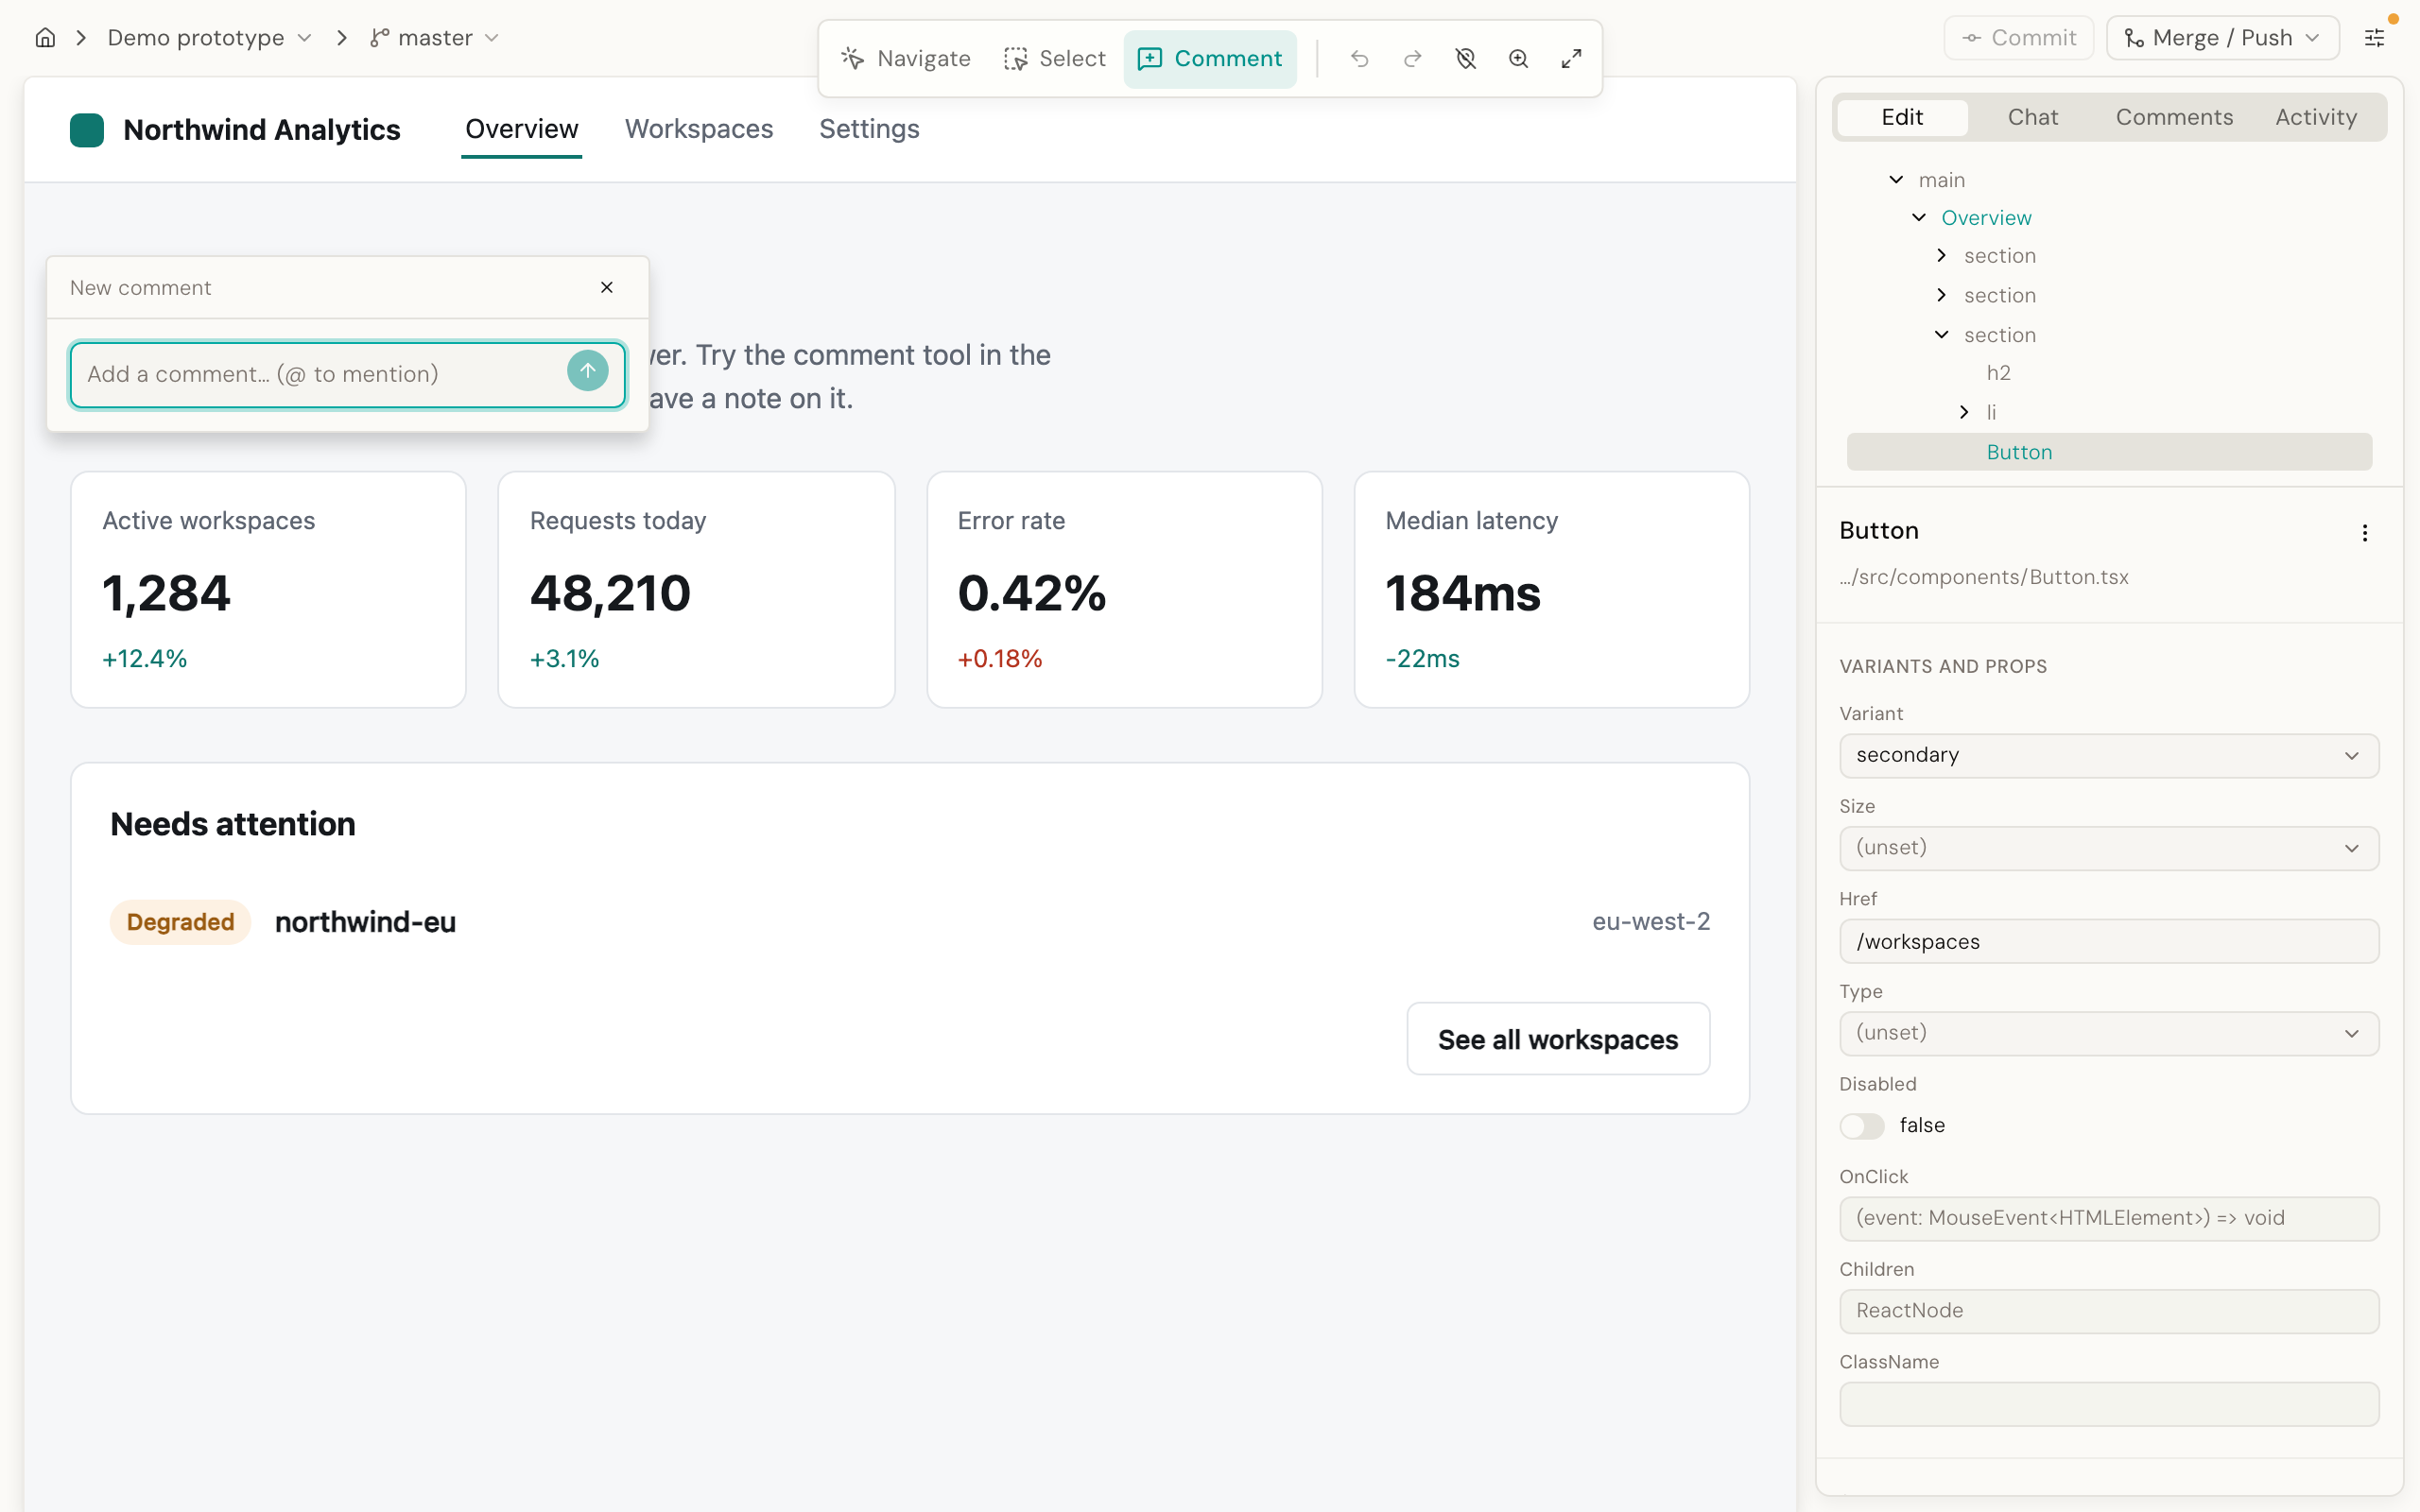Screen dimensions: 2420x1512
Task: Switch to the Comments tab
Action: [x=2174, y=117]
